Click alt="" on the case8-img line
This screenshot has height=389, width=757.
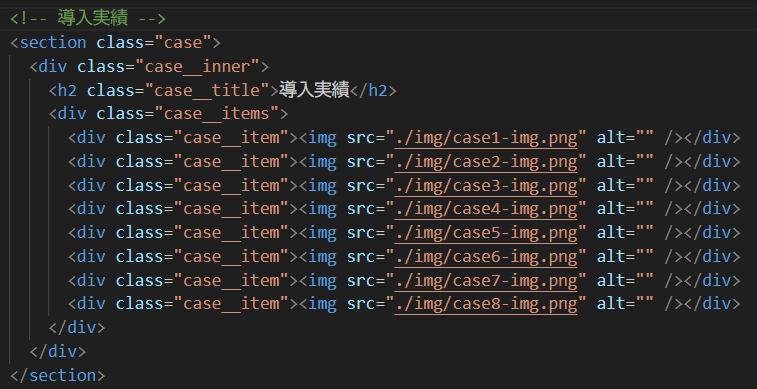(x=625, y=304)
